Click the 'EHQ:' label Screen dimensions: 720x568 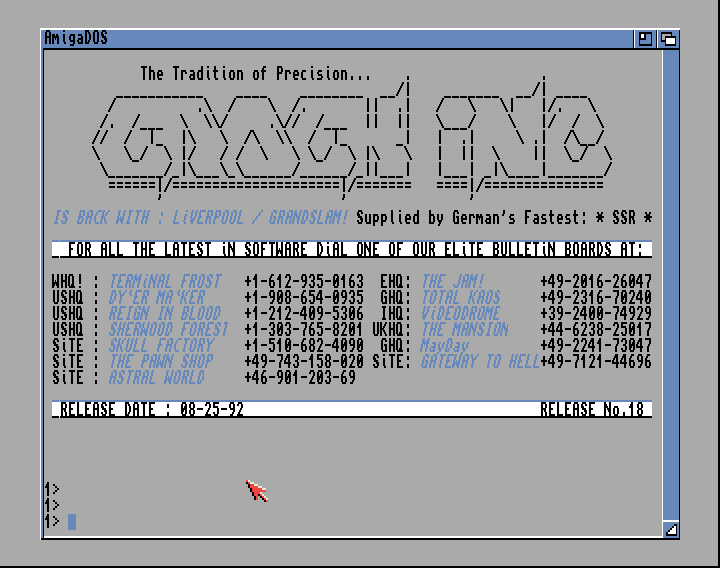point(396,281)
